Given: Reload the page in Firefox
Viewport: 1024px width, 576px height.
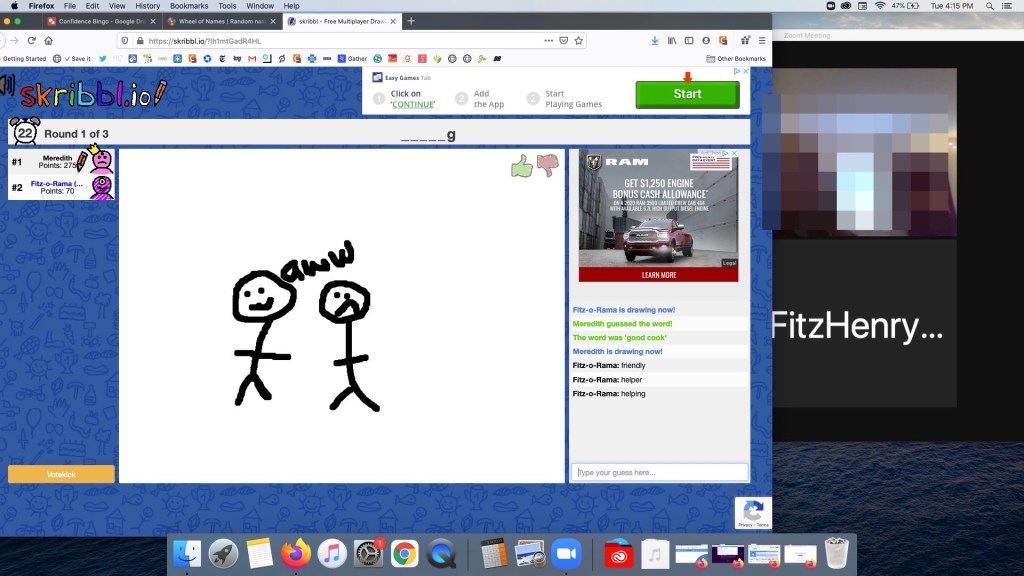Looking at the screenshot, I should click(32, 40).
